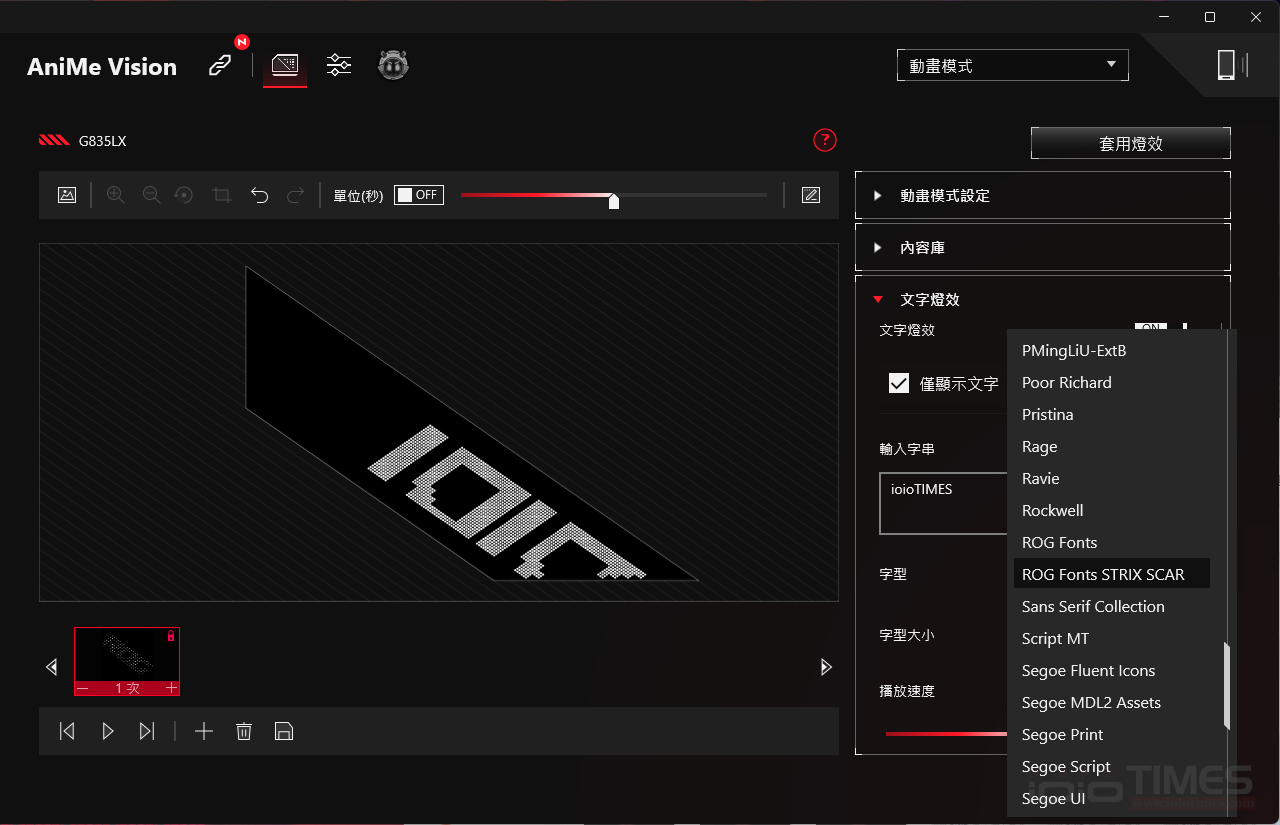
Task: Toggle the 文字燈效 ON switch
Action: coord(1151,328)
